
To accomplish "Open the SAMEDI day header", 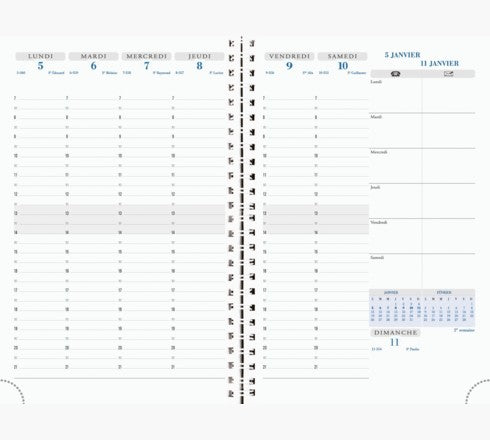I will pos(342,56).
